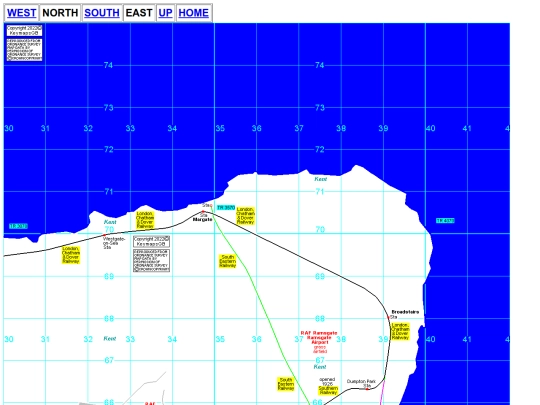Click the cyan TR 4070 tile label

[x=445, y=220]
